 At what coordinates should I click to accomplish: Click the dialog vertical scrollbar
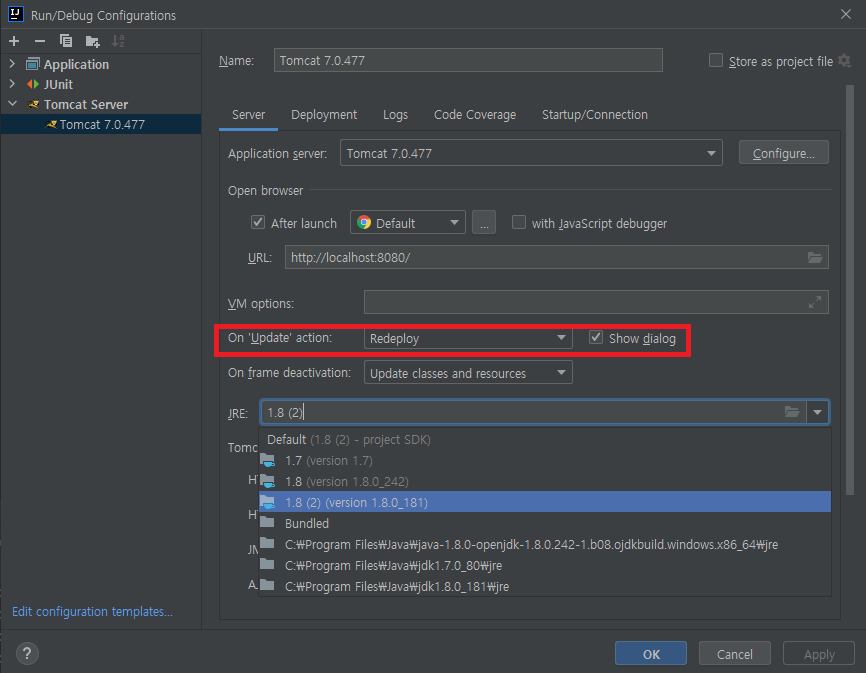pos(850,290)
